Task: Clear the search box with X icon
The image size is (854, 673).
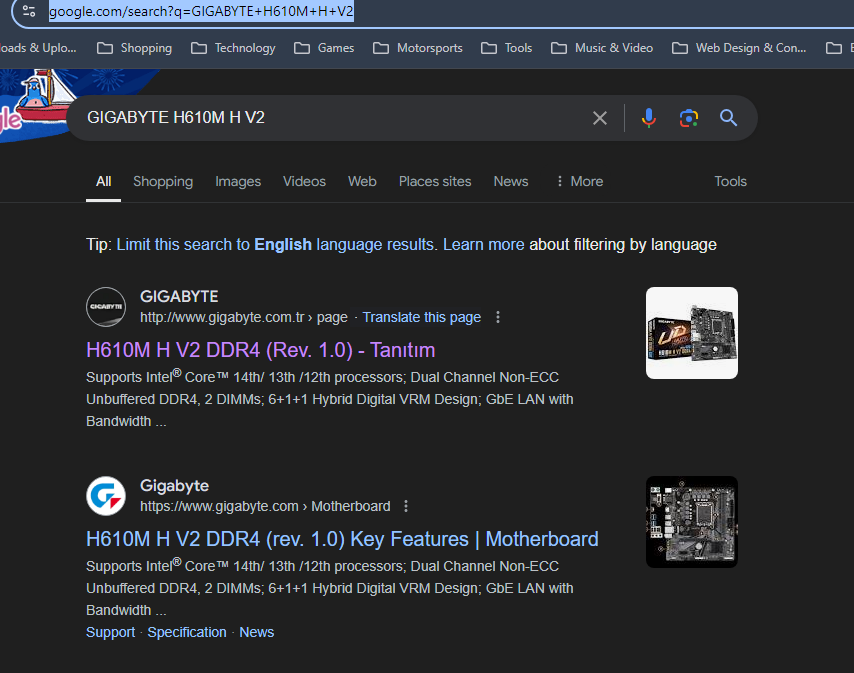Action: point(600,118)
